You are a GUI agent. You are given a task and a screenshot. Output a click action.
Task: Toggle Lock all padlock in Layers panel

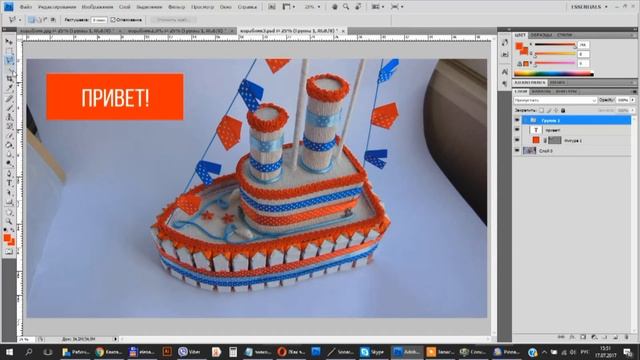point(563,110)
